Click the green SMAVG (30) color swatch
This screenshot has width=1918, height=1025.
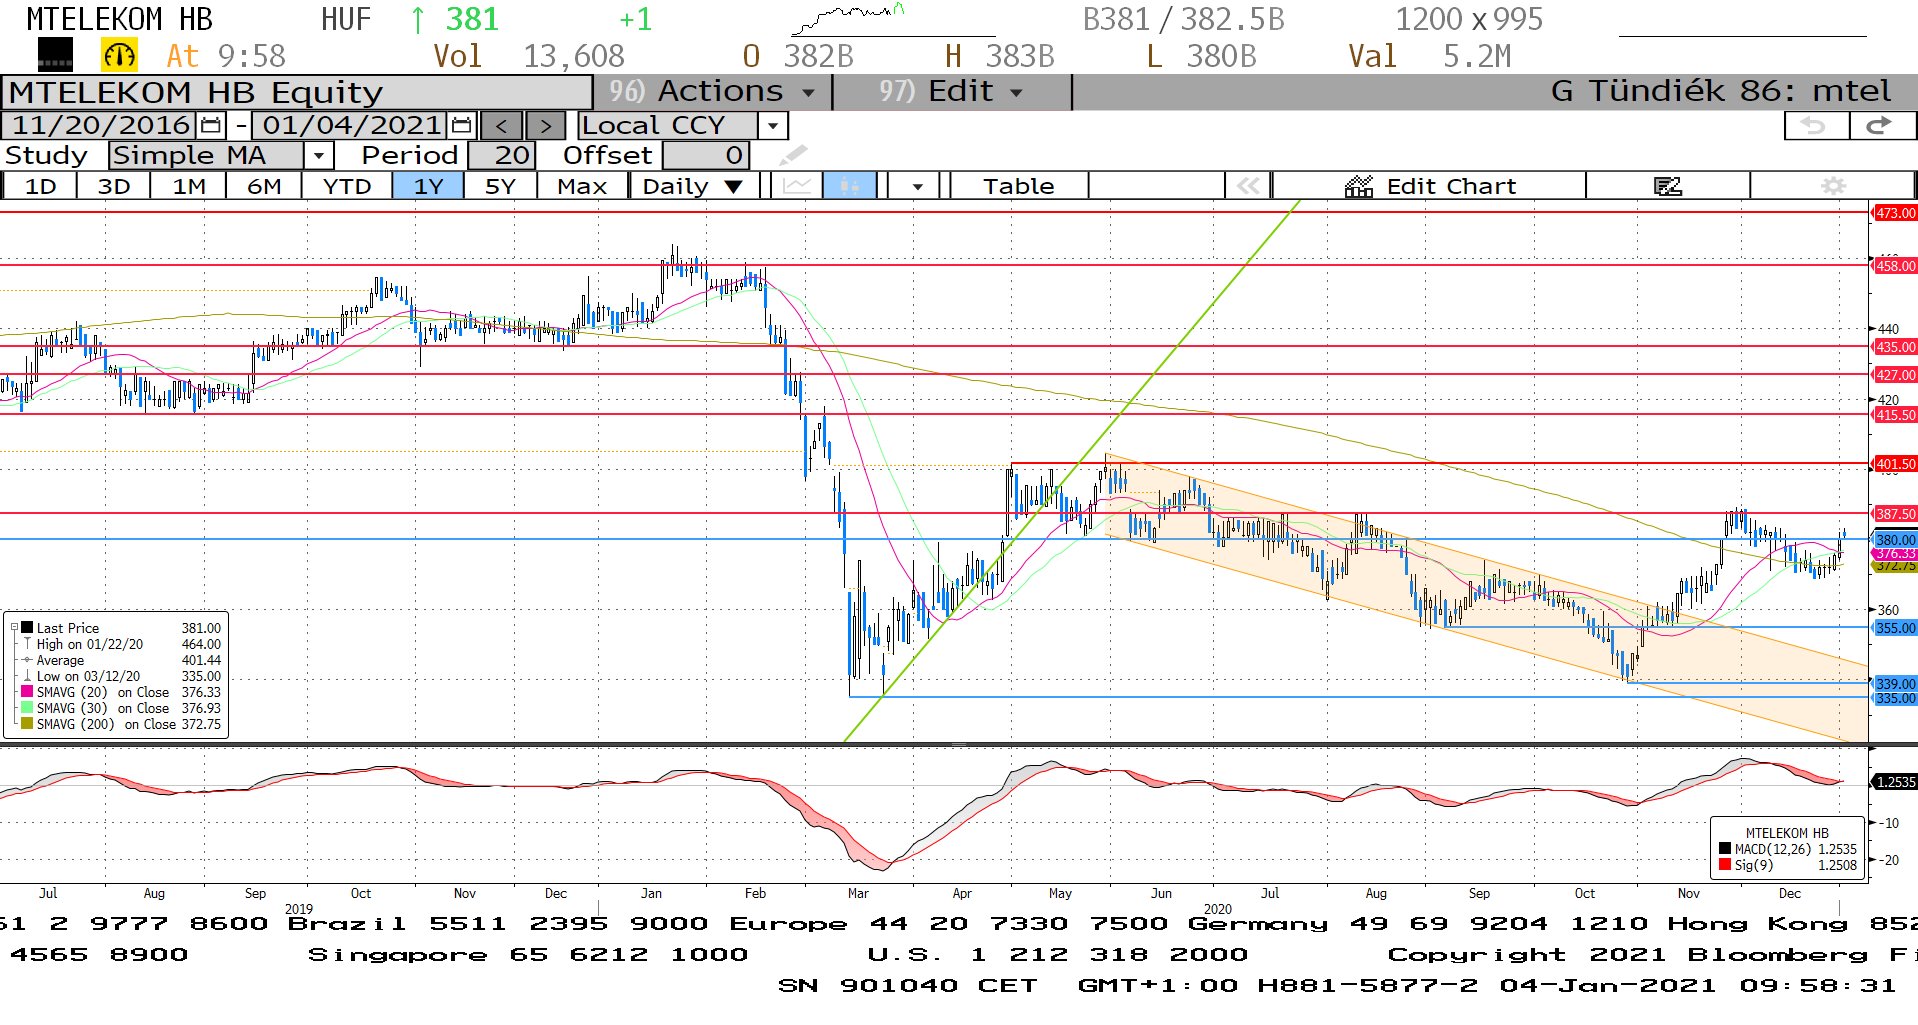tap(27, 708)
